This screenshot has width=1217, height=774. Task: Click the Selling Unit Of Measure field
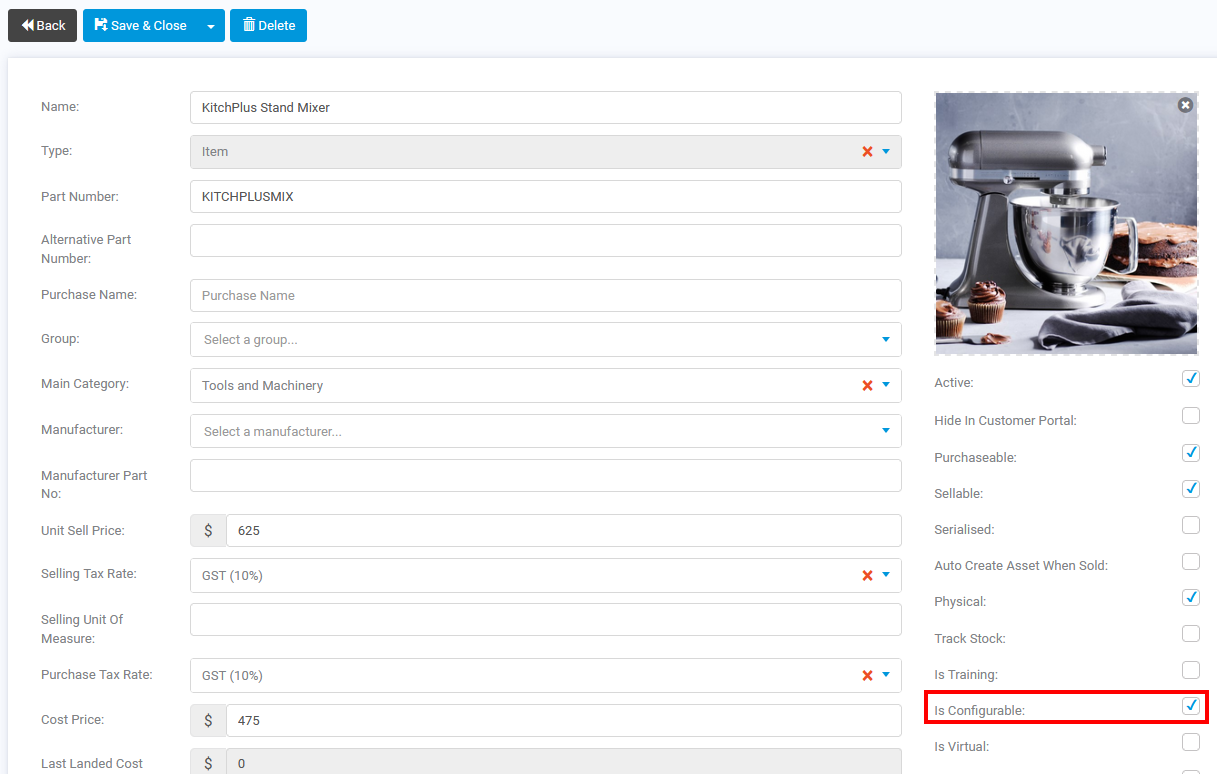point(545,620)
